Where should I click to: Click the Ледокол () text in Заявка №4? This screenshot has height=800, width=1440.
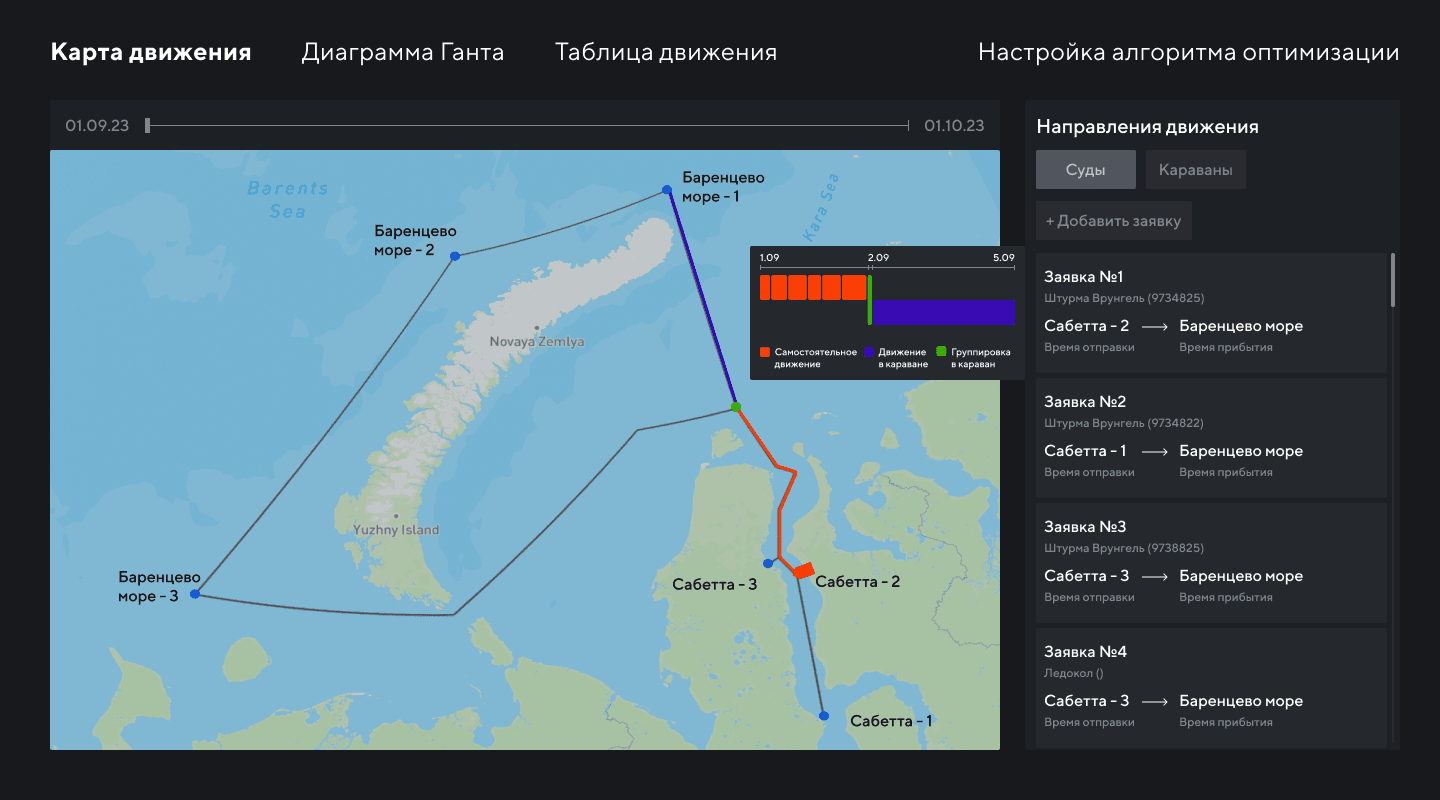click(1074, 673)
